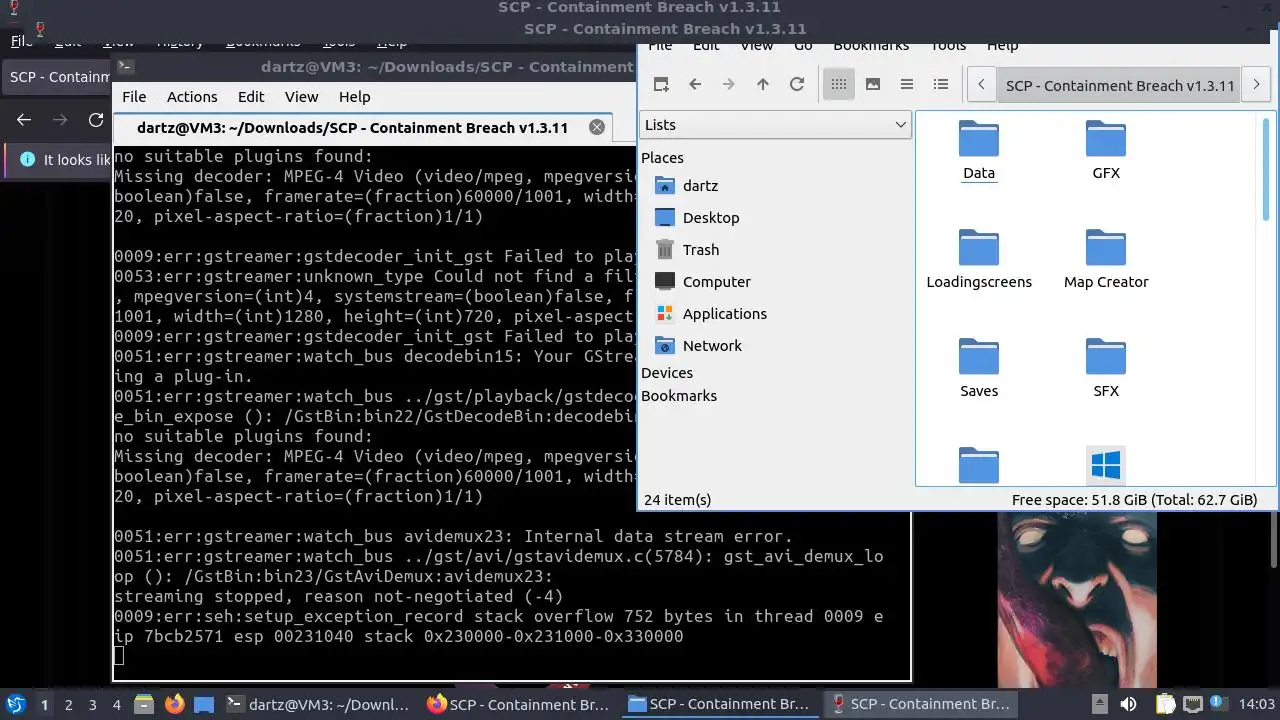Viewport: 1280px width, 720px height.
Task: Open a new tab in file manager
Action: [661, 85]
